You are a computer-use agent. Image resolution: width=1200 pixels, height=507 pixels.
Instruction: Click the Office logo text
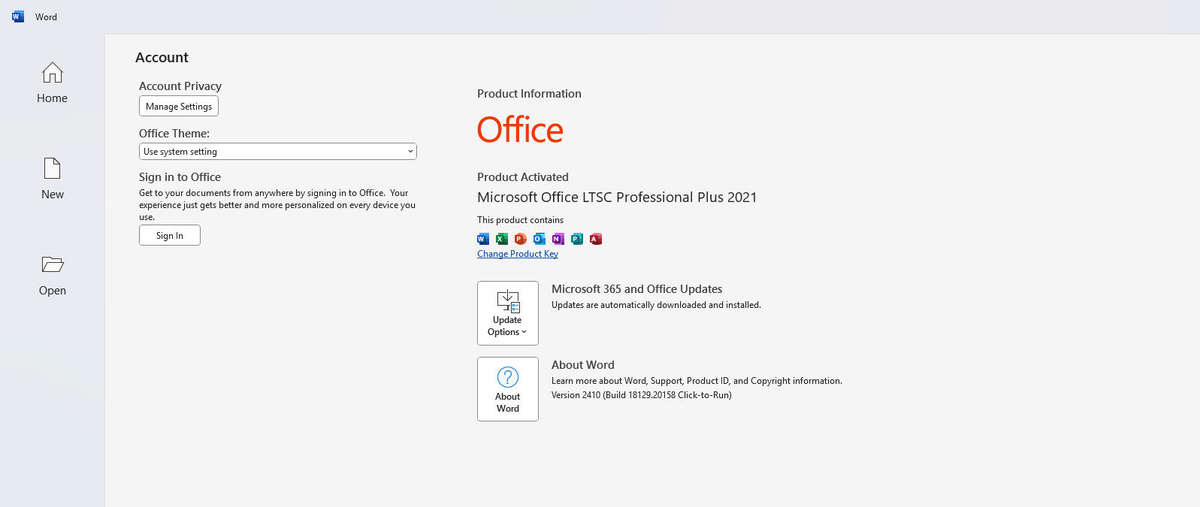point(520,130)
